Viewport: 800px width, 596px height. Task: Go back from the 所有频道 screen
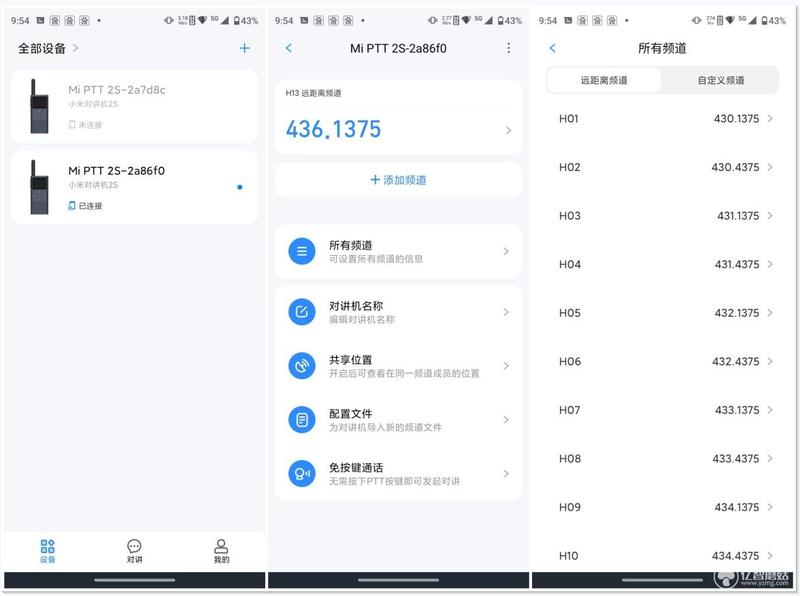point(553,48)
